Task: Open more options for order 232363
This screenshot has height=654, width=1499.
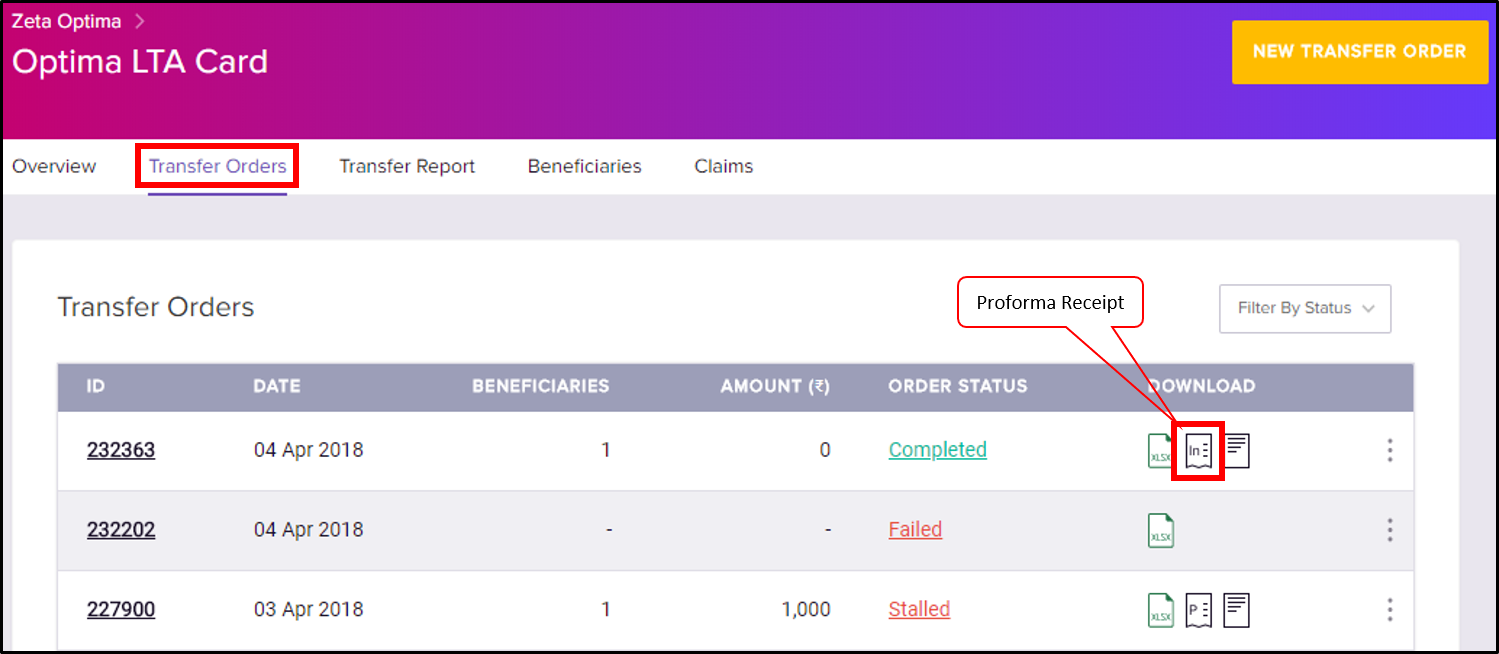Action: [1390, 450]
